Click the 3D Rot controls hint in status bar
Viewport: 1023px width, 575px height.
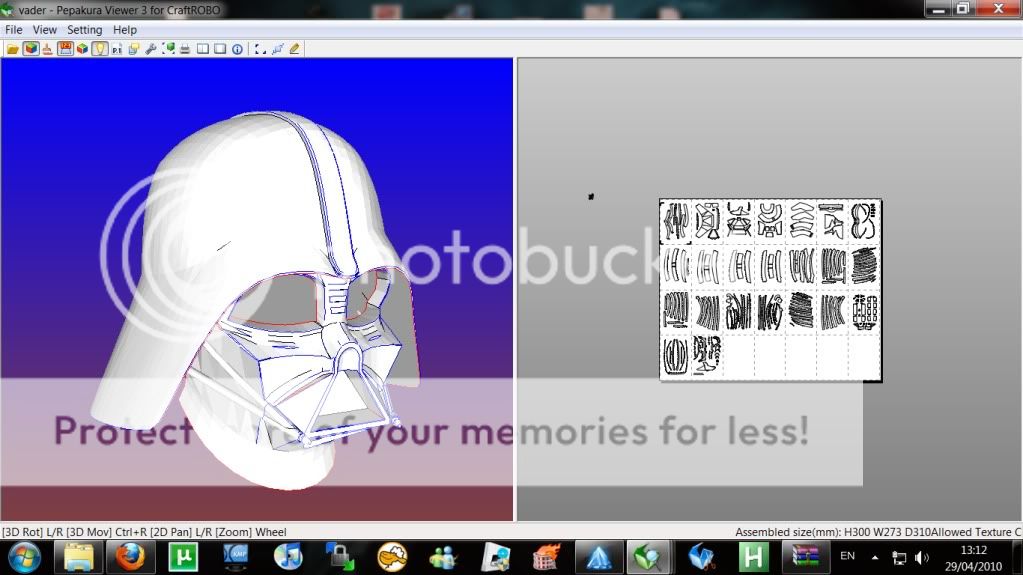144,532
